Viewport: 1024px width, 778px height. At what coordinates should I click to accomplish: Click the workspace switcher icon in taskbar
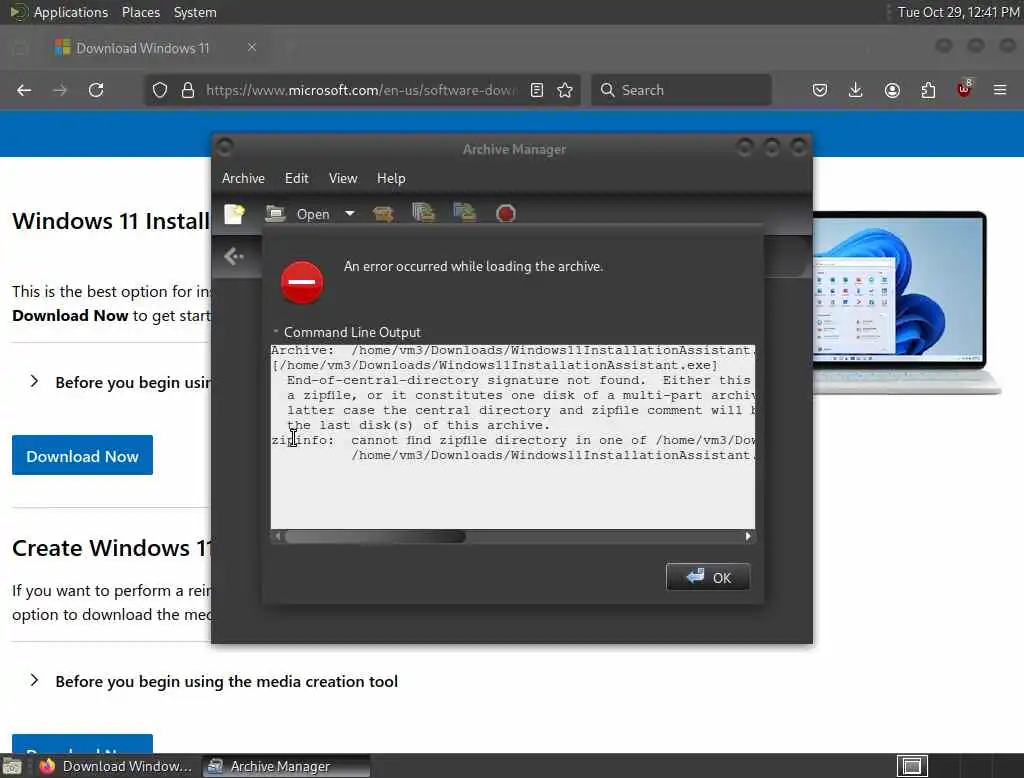912,766
